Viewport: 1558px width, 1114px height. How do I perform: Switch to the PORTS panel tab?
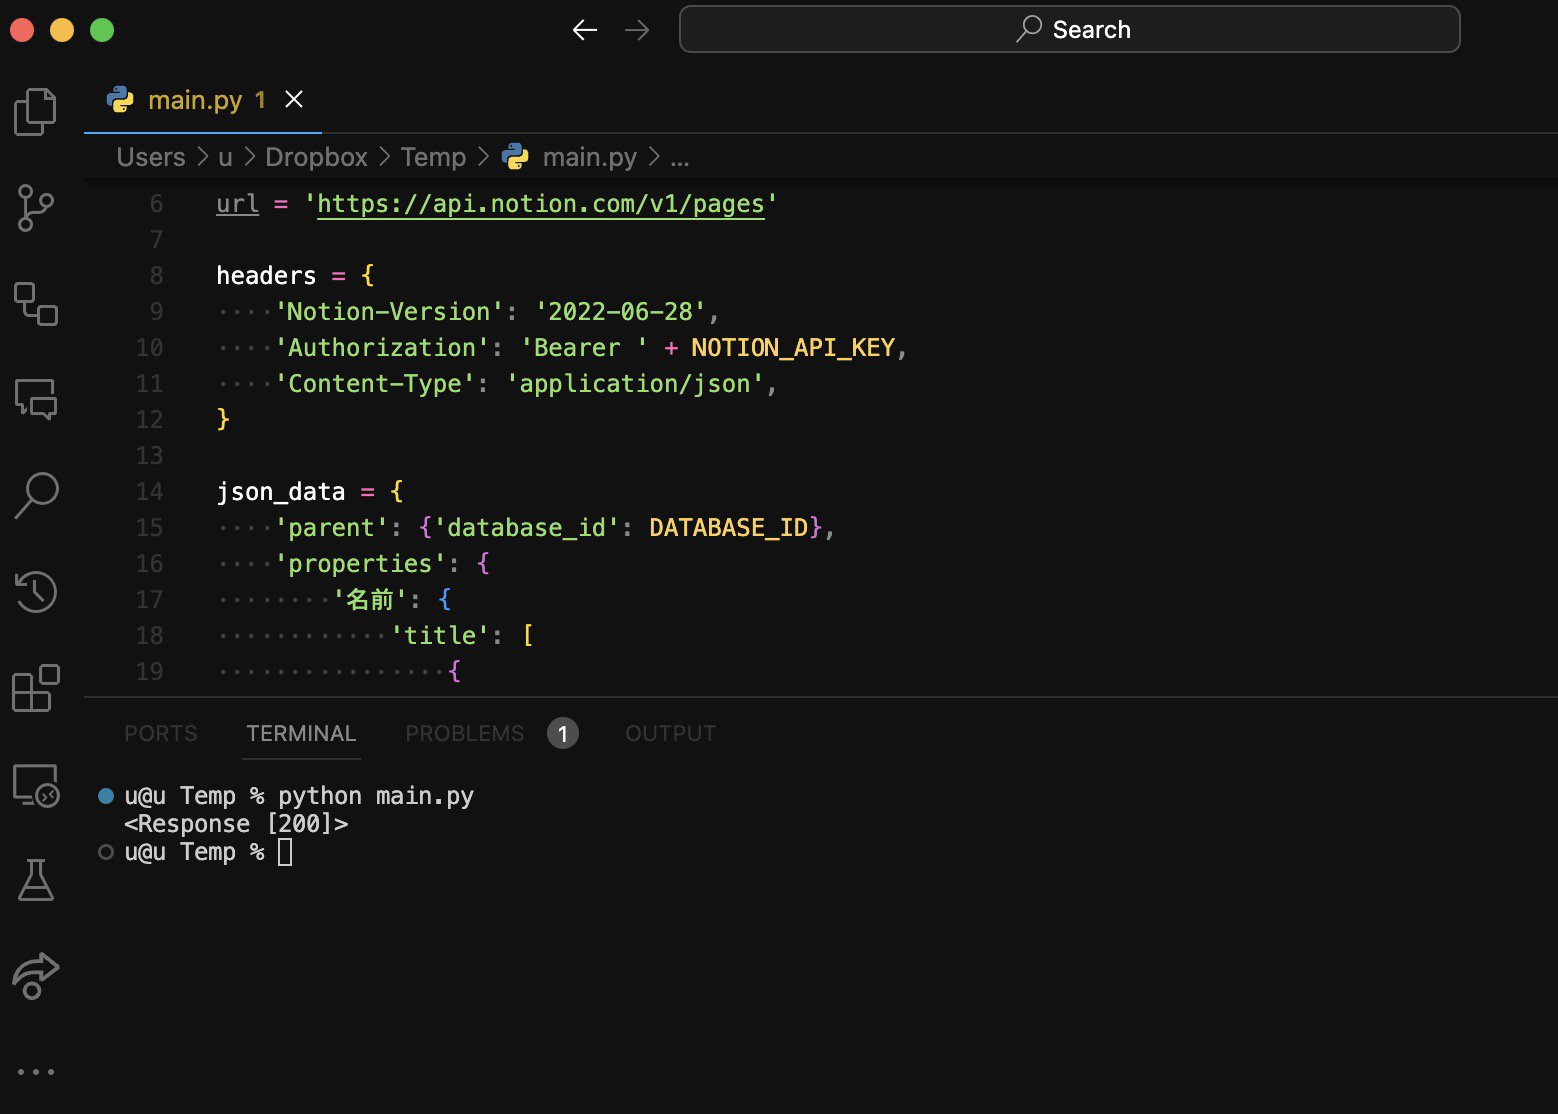[x=161, y=733]
